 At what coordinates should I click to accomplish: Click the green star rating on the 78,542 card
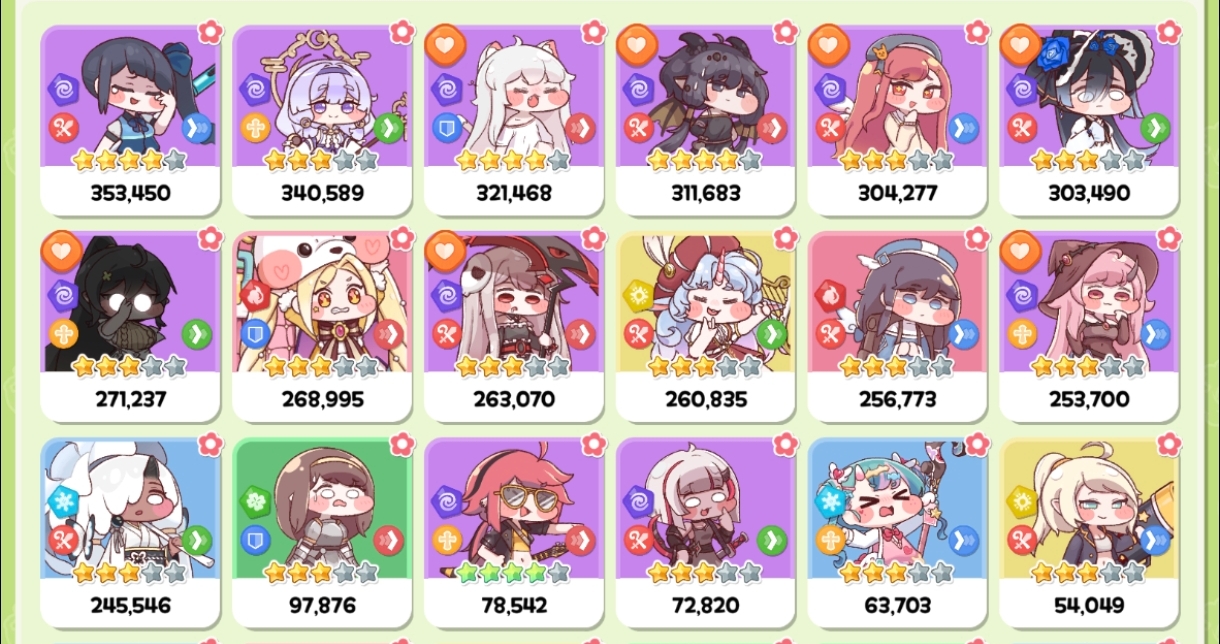(x=513, y=572)
